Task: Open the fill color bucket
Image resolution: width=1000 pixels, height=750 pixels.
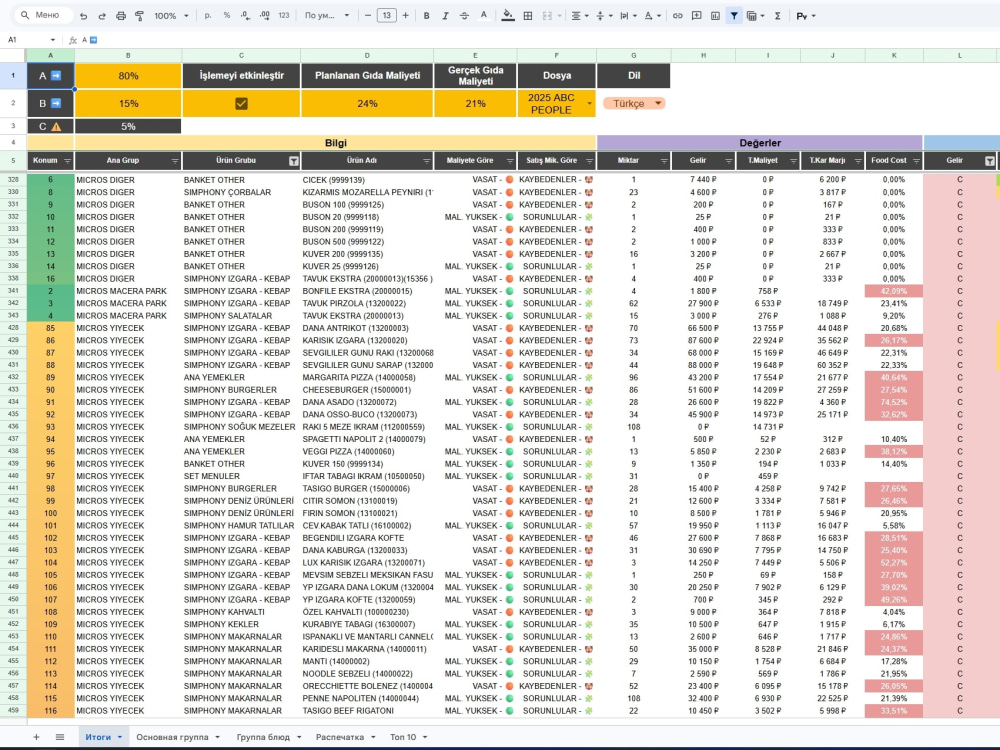Action: click(x=508, y=16)
